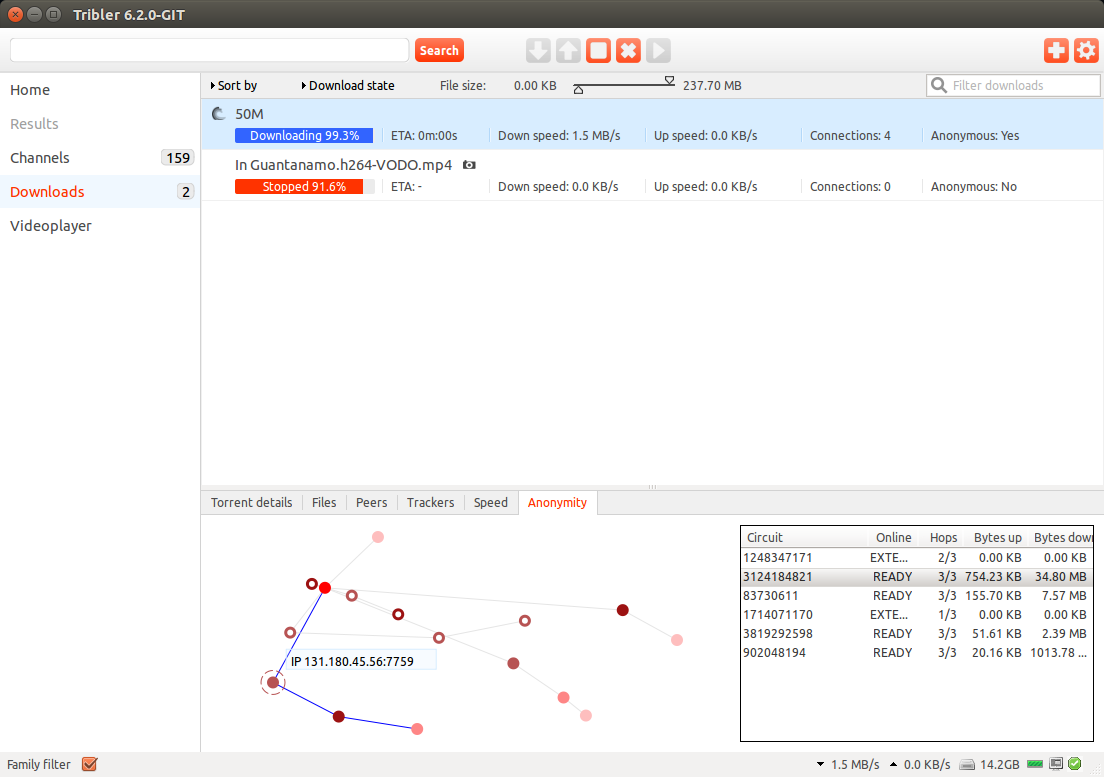
Task: Click Anonymous: Yes on the 50M row
Action: point(974,136)
